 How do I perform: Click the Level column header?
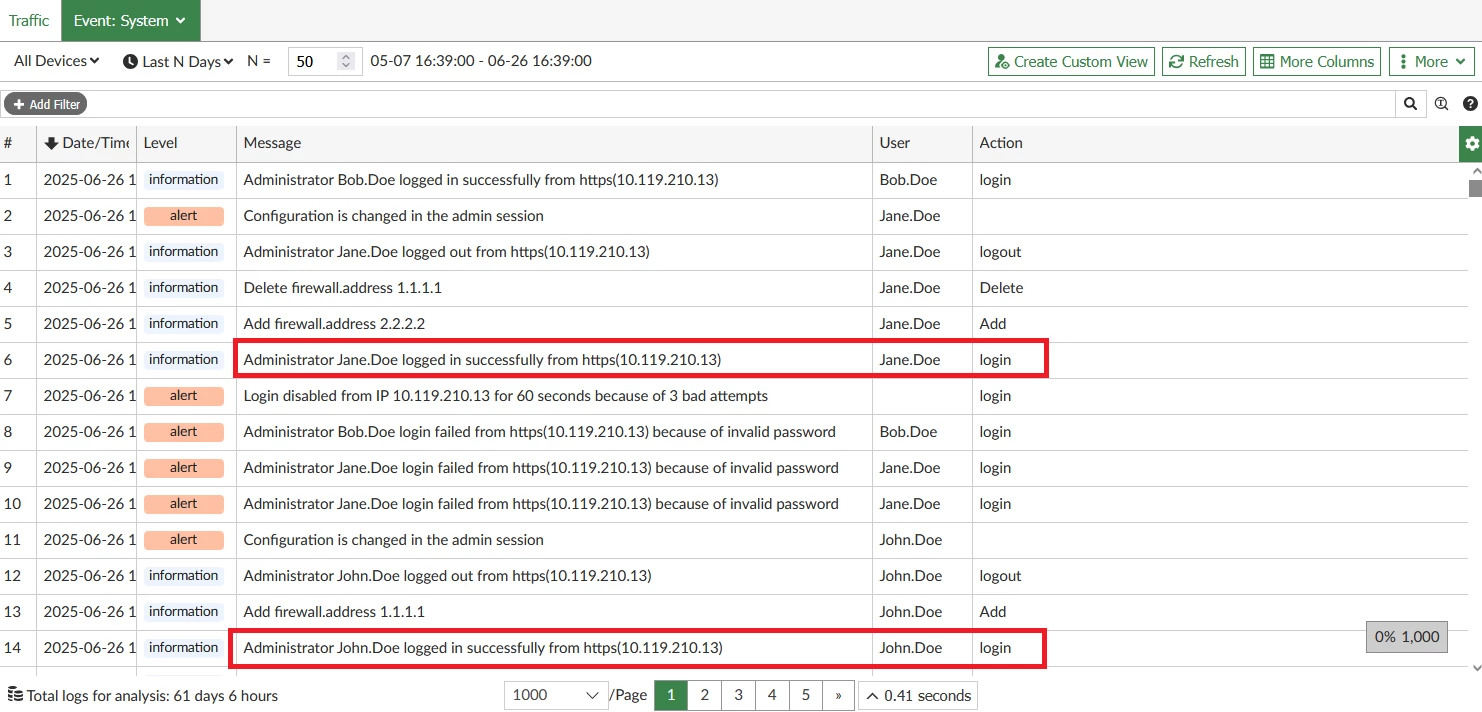coord(186,143)
